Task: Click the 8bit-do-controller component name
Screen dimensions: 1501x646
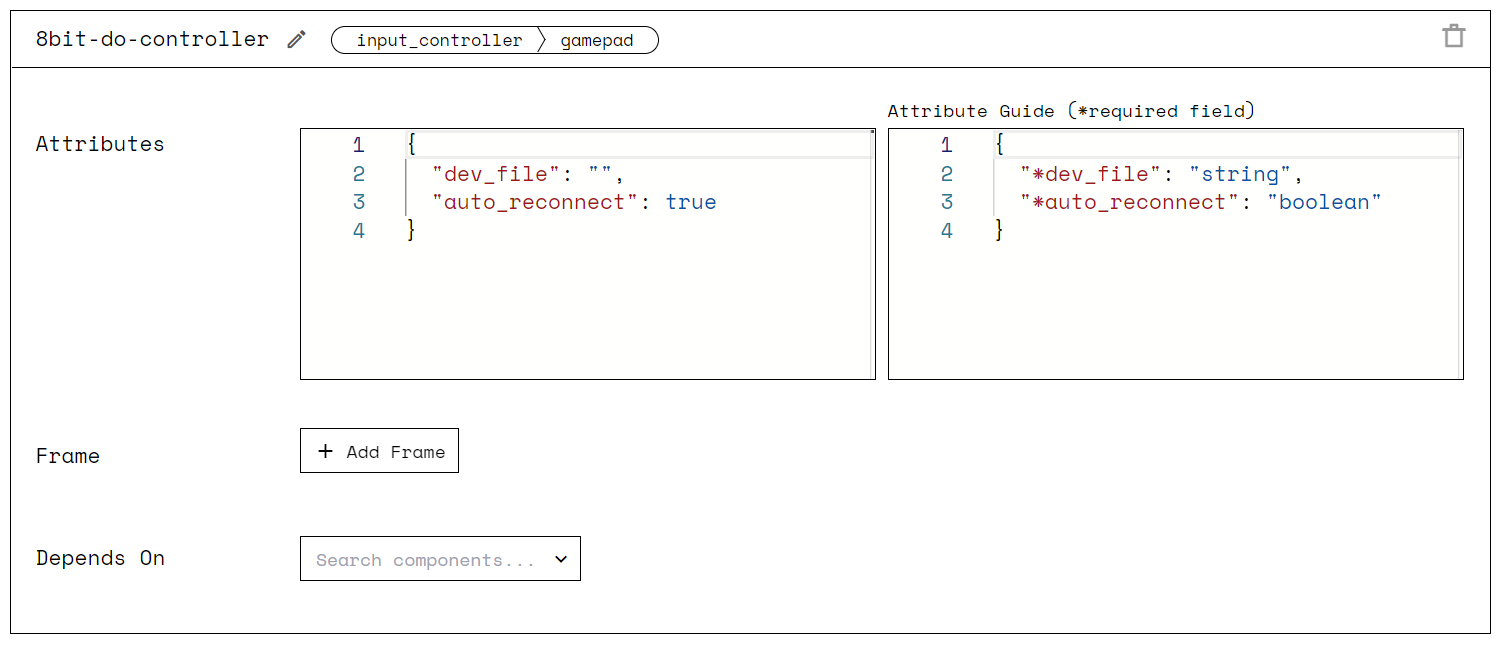Action: [152, 39]
